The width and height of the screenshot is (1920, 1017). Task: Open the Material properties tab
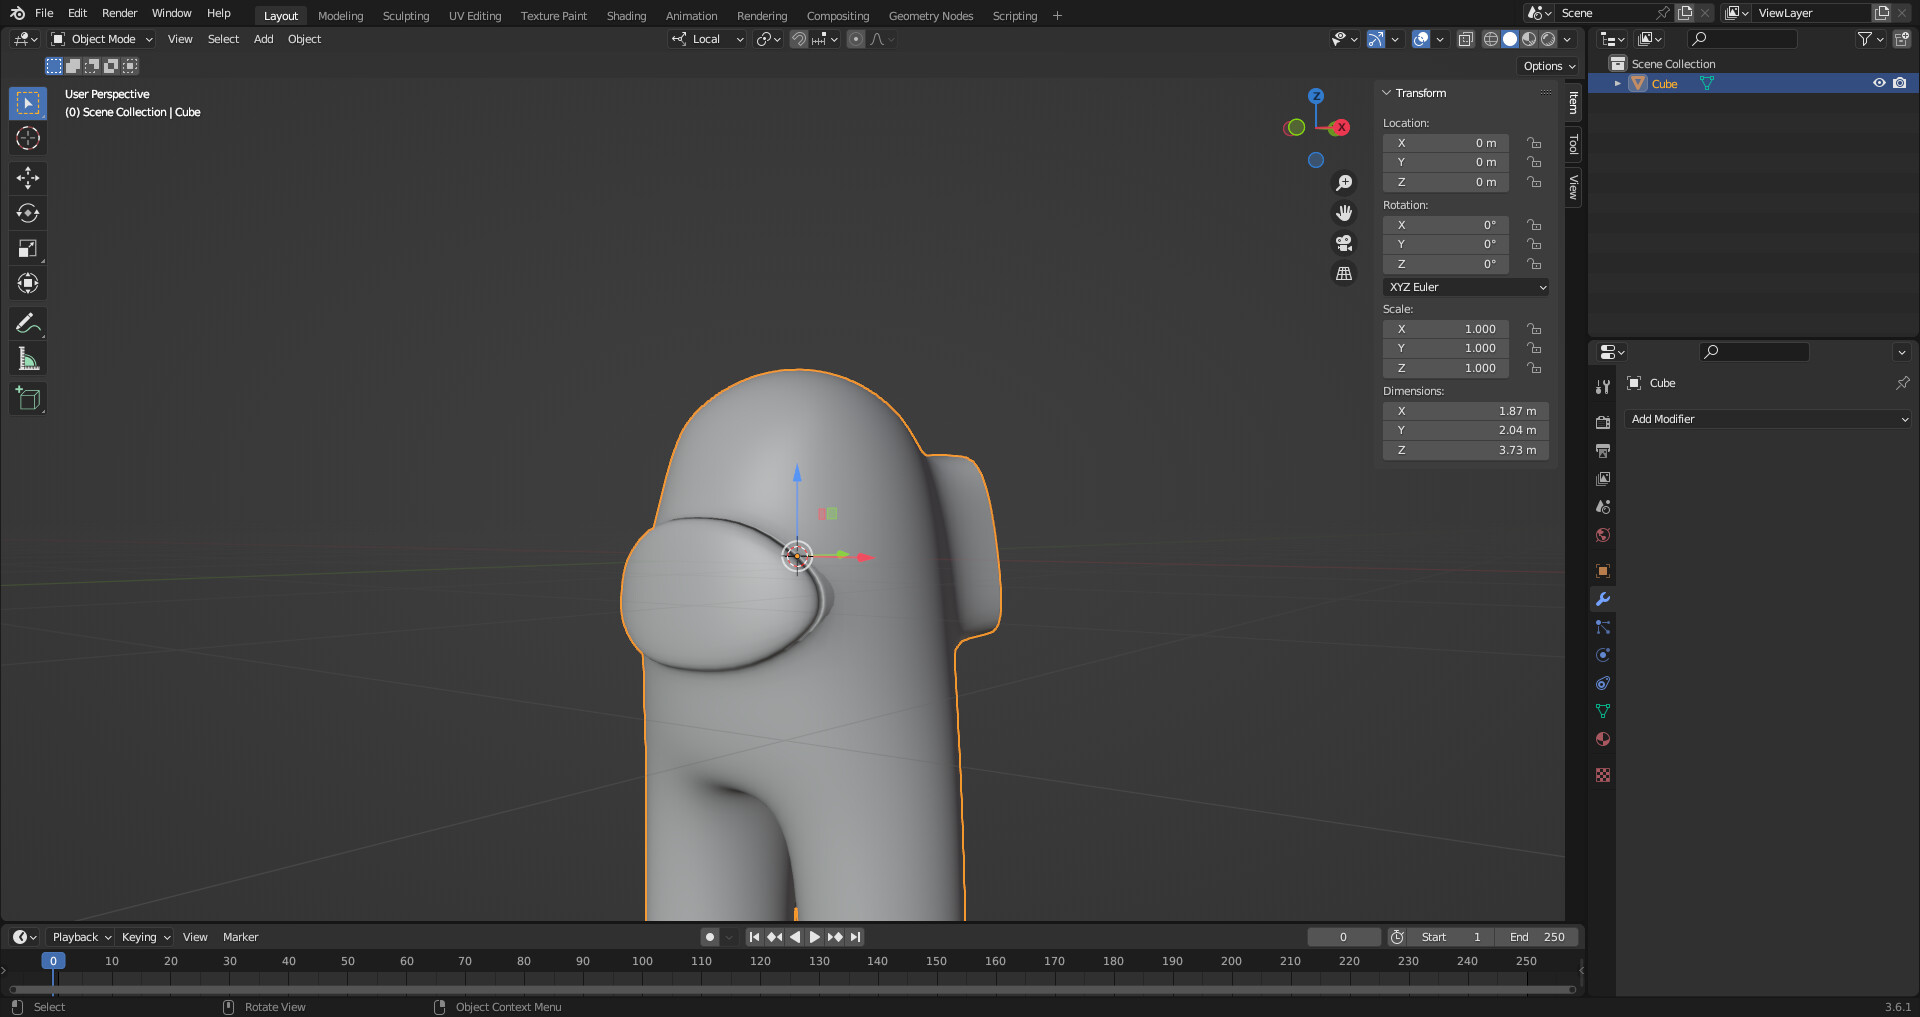pyautogui.click(x=1603, y=739)
